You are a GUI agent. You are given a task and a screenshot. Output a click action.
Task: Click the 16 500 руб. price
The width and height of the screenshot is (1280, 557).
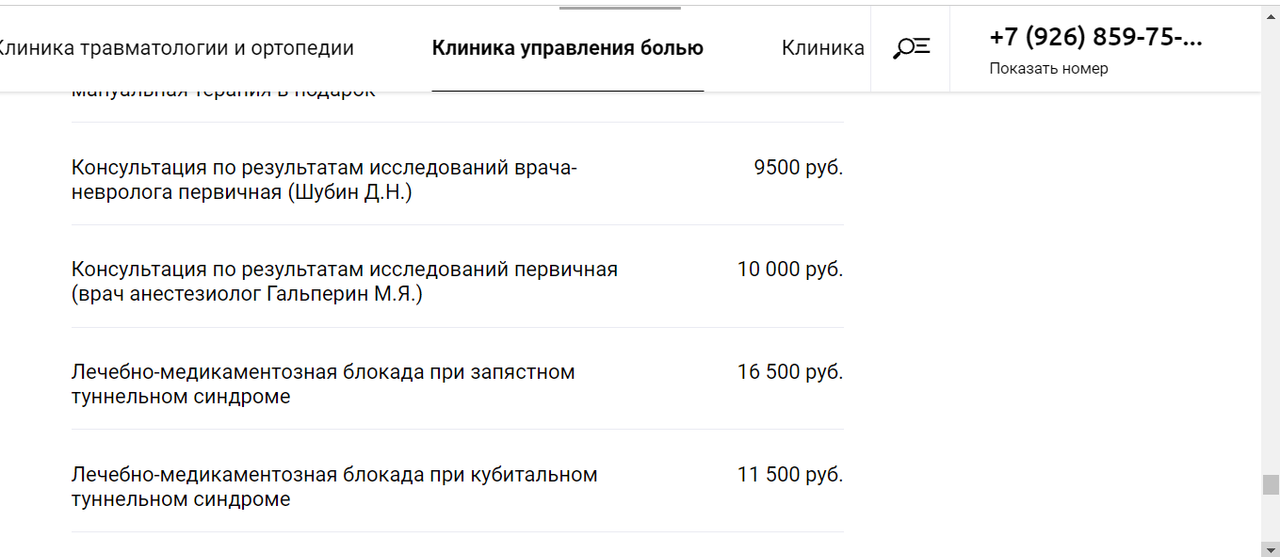[790, 372]
